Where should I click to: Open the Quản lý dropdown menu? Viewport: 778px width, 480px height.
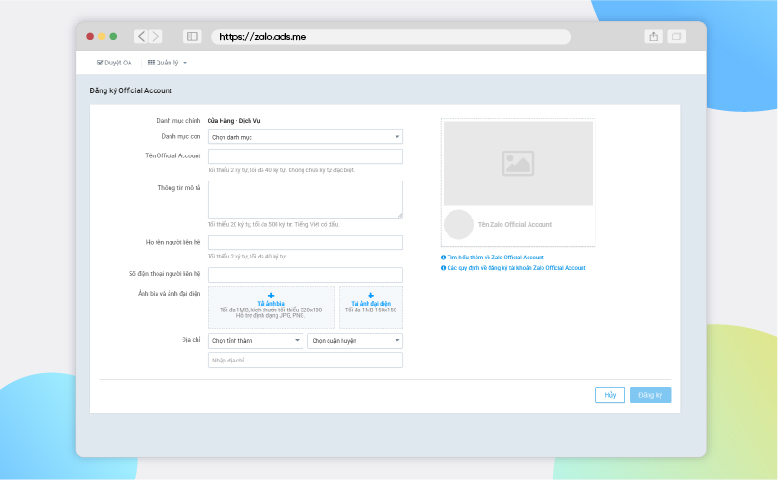click(167, 63)
